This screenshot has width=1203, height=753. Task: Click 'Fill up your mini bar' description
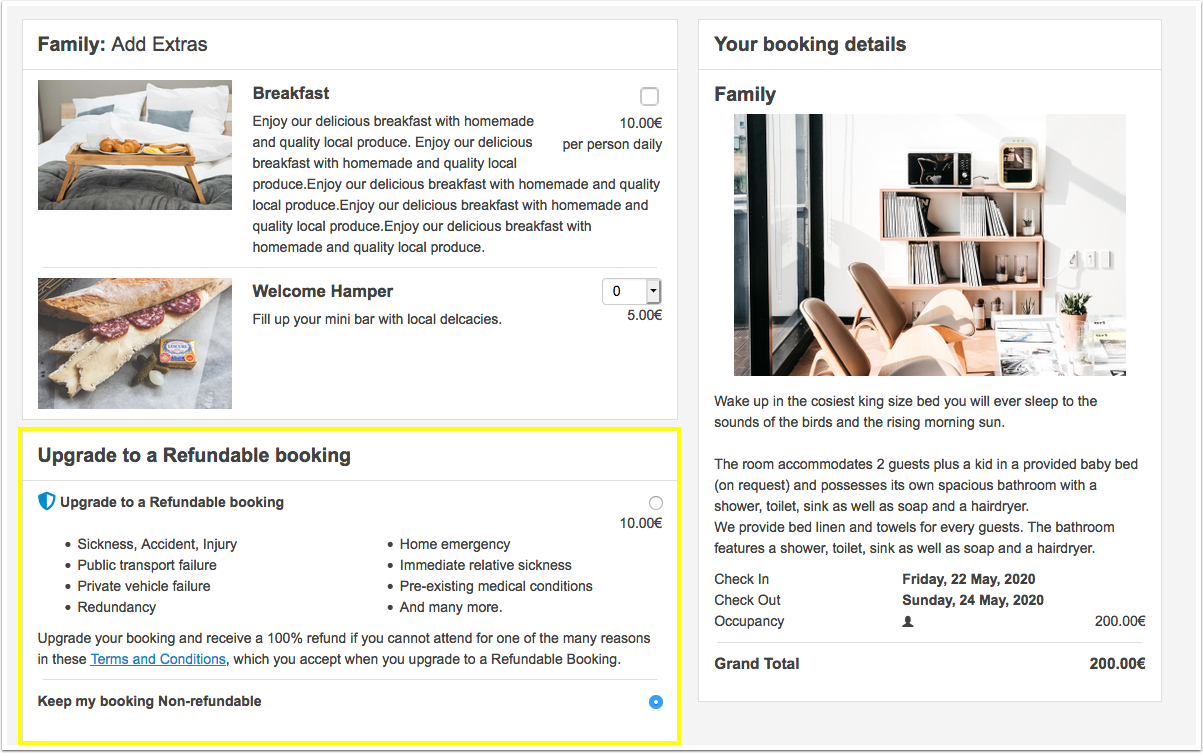click(377, 319)
